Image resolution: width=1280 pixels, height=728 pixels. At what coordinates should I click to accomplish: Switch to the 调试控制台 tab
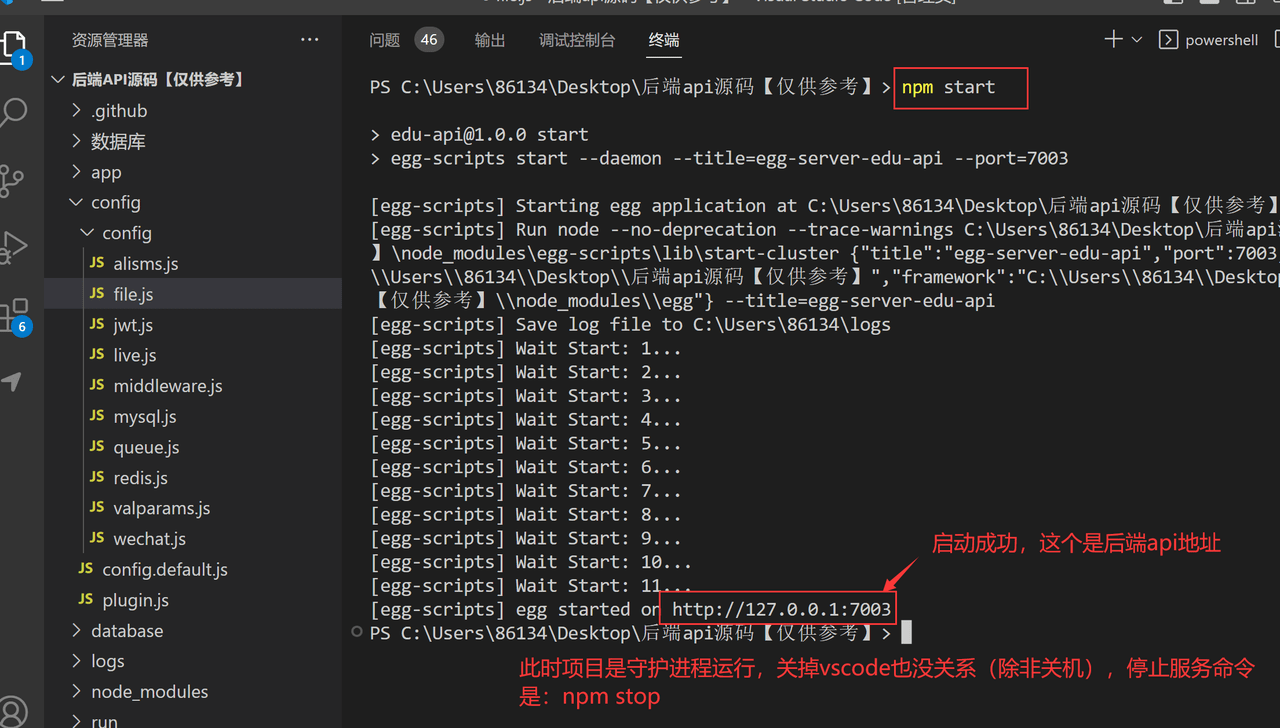pos(577,40)
